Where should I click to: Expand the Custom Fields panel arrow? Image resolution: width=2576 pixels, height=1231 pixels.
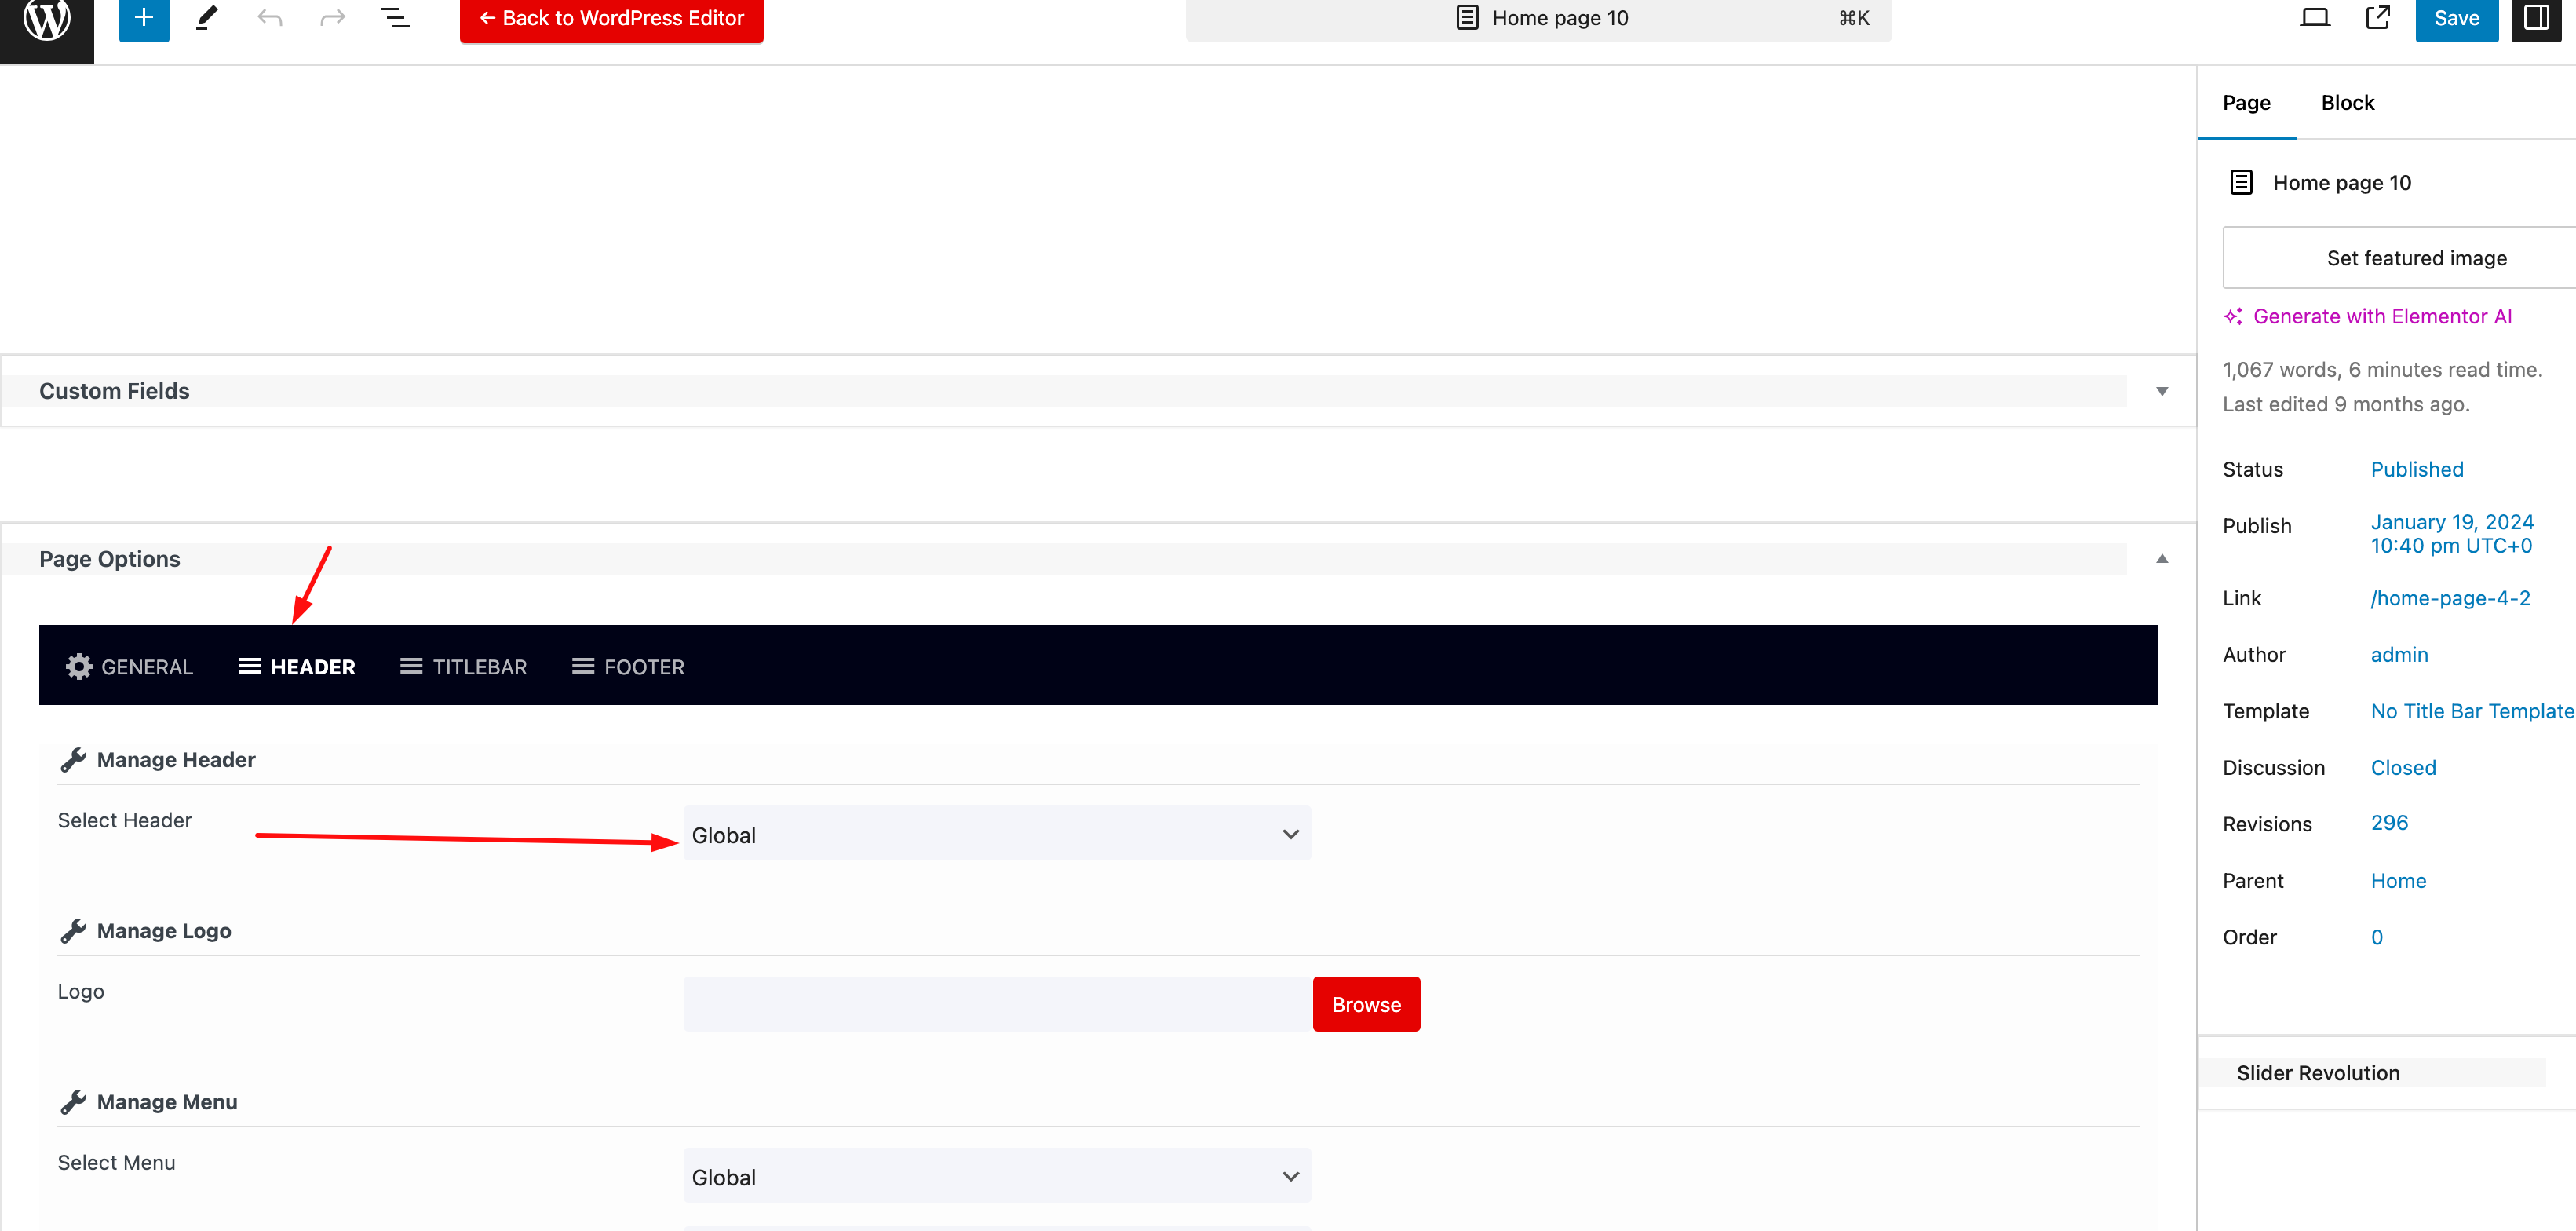2162,391
